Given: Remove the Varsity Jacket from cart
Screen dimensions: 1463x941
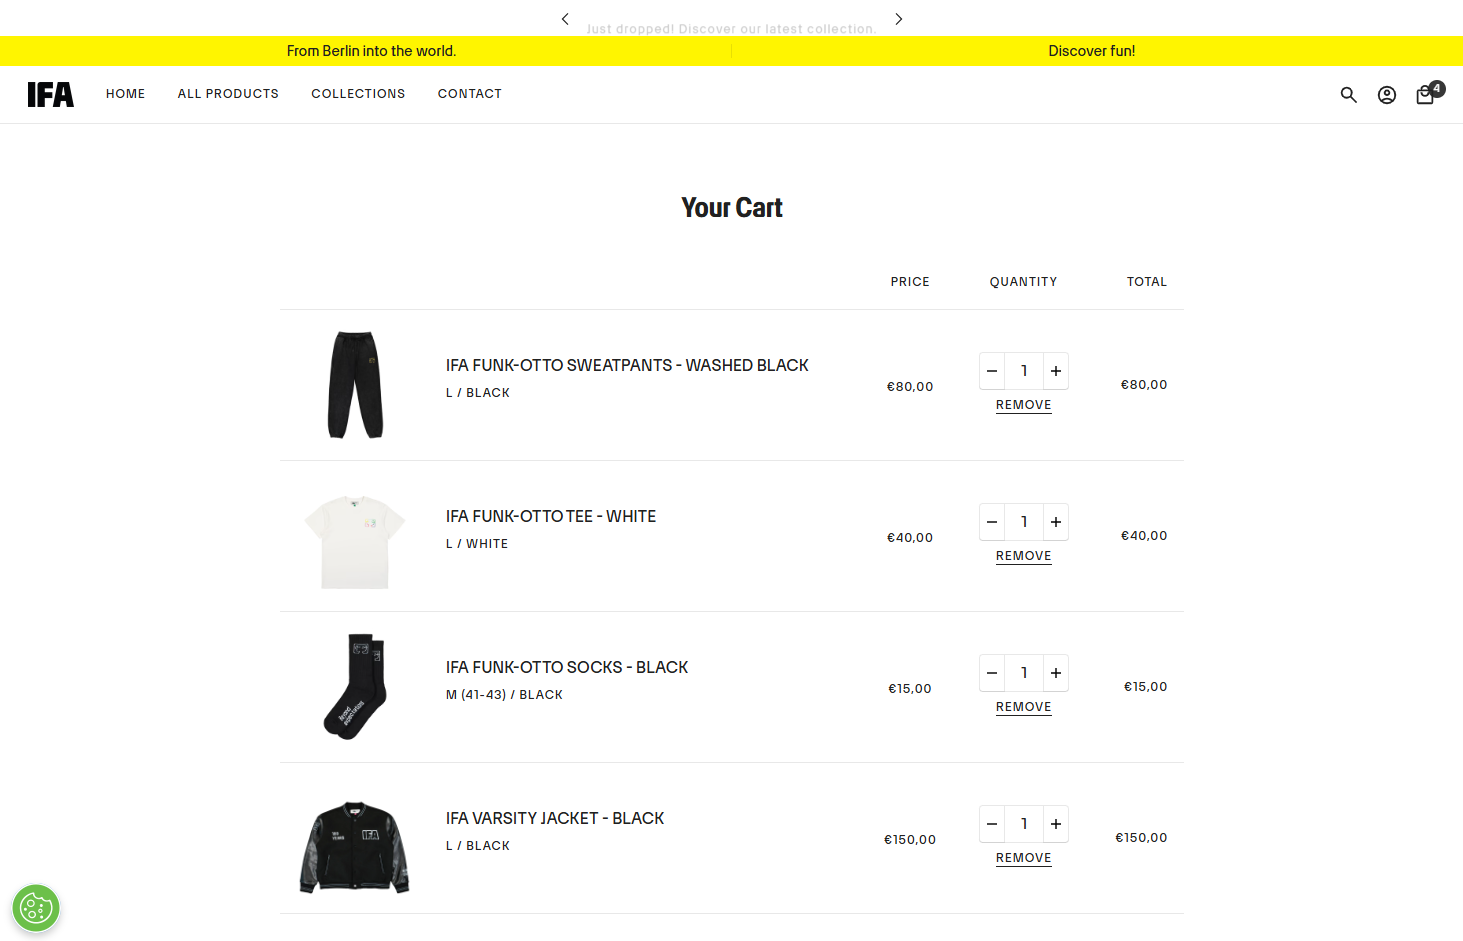Looking at the screenshot, I should coord(1024,858).
